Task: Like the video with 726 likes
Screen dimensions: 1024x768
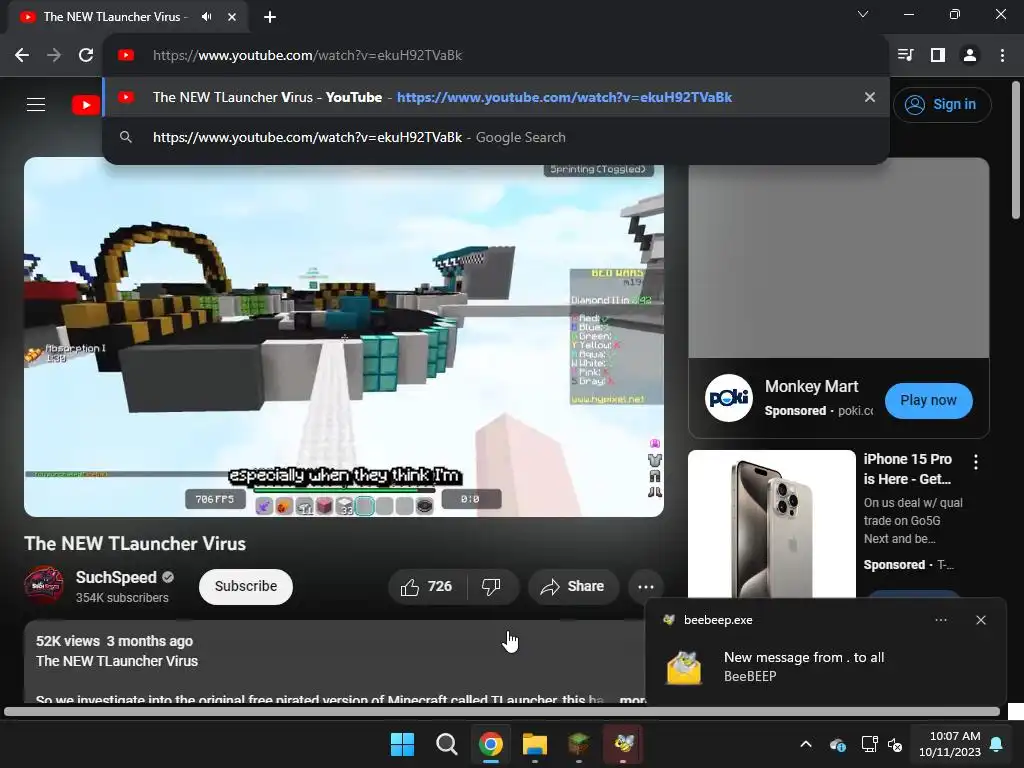Action: [x=427, y=587]
